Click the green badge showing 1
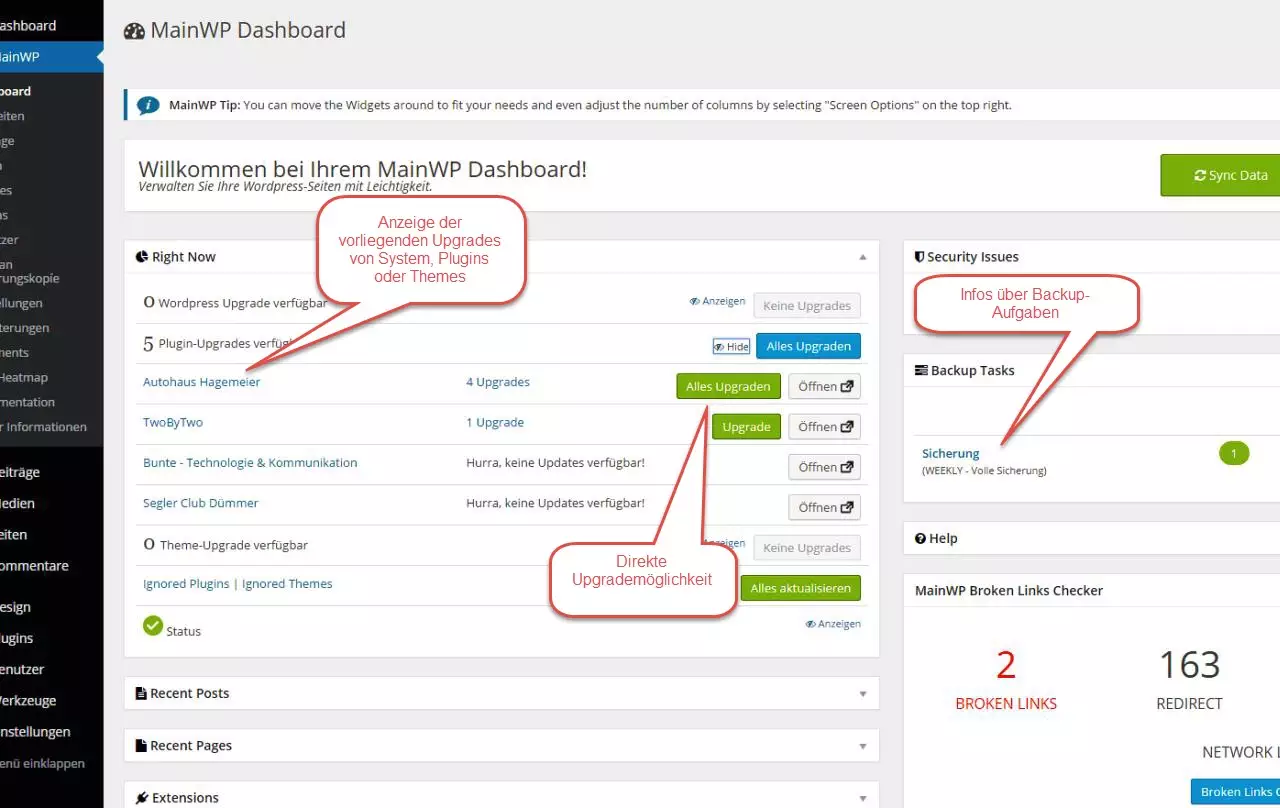1280x808 pixels. (1234, 453)
